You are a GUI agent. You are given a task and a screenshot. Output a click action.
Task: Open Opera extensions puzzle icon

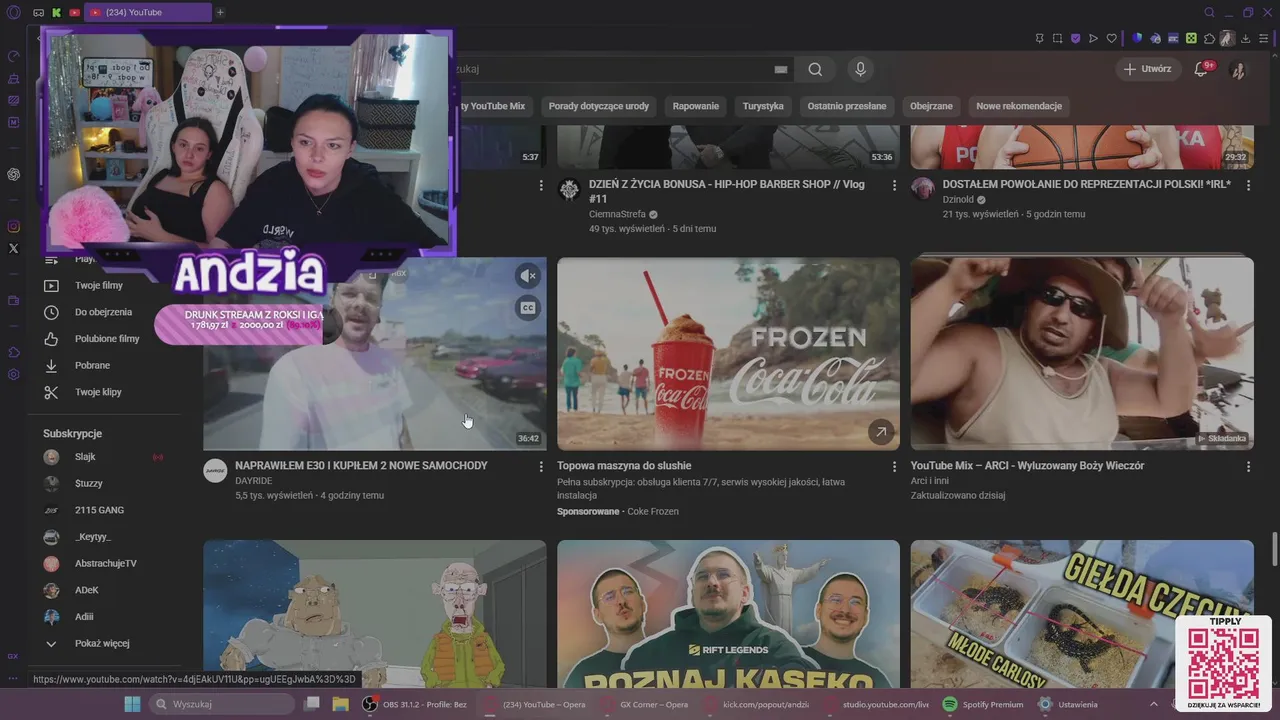coord(1209,39)
